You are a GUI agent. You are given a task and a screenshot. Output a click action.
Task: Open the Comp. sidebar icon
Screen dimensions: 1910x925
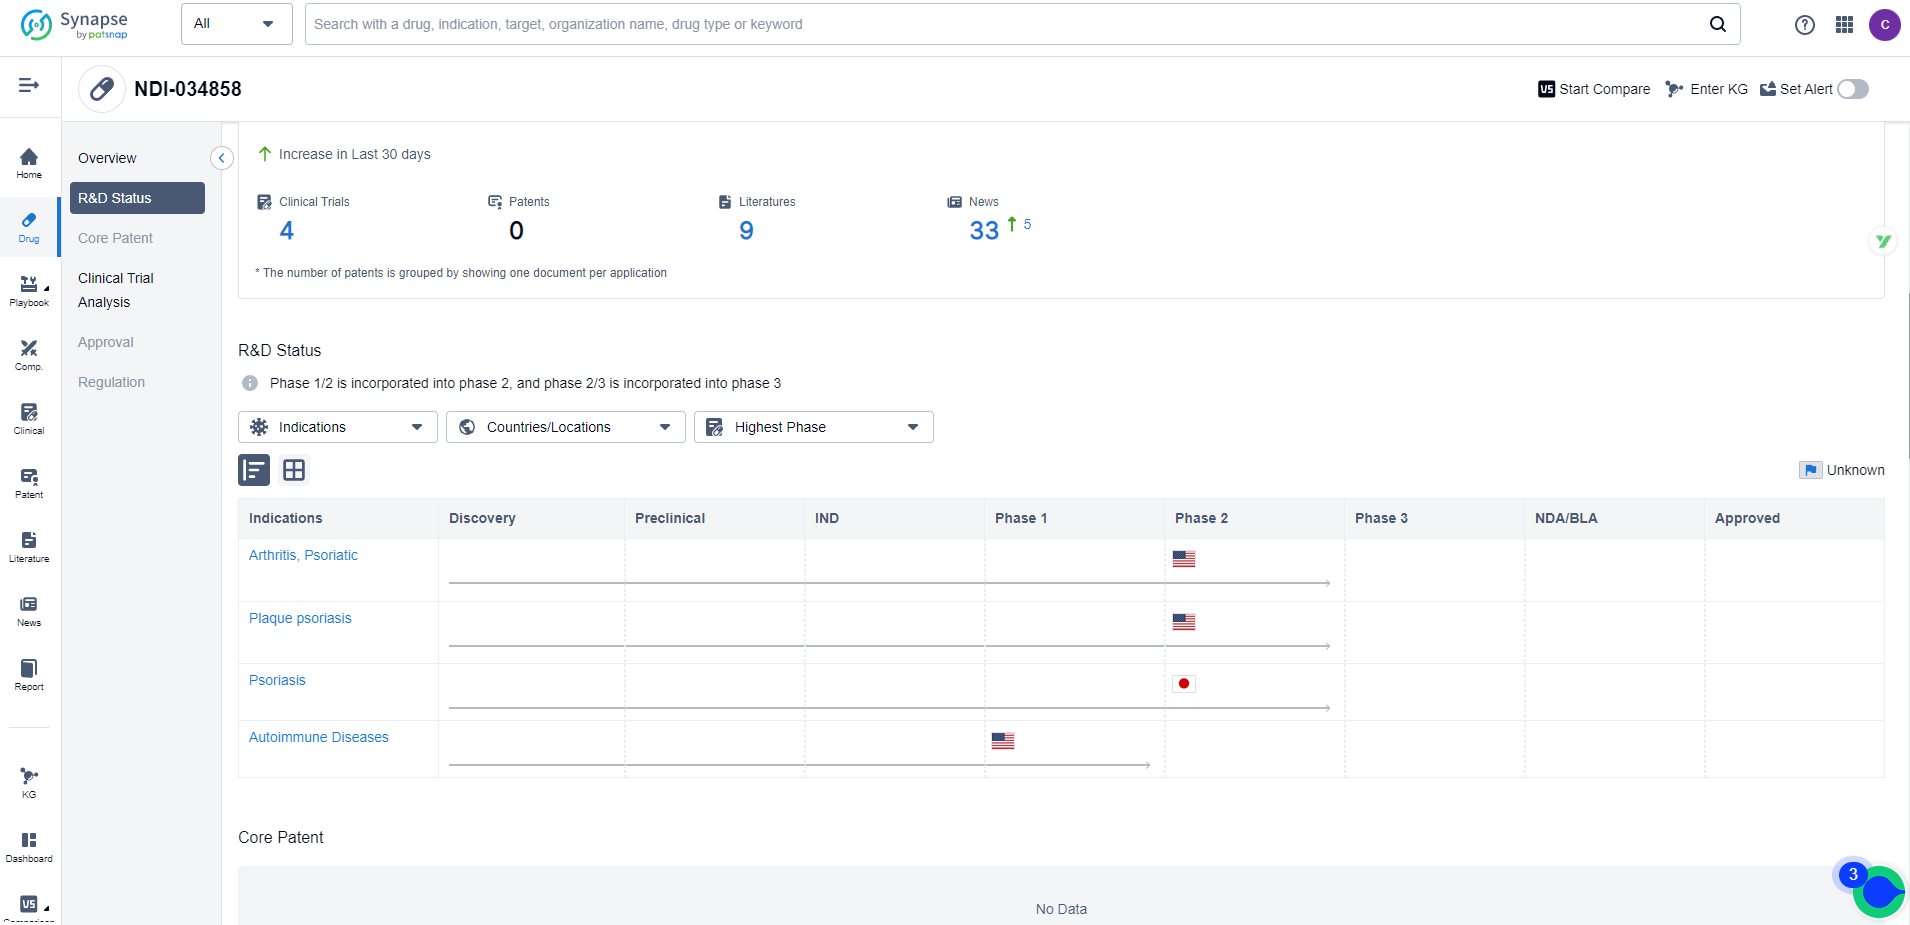tap(29, 355)
